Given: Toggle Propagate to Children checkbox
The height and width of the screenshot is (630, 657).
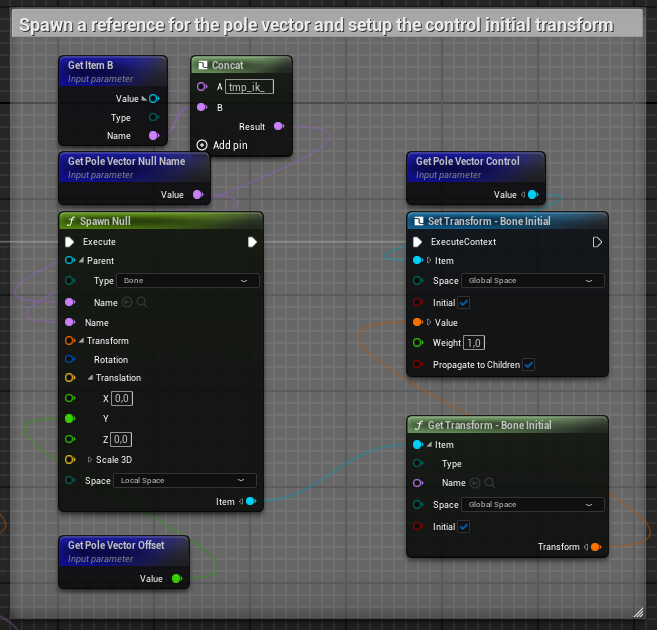Looking at the screenshot, I should (529, 364).
